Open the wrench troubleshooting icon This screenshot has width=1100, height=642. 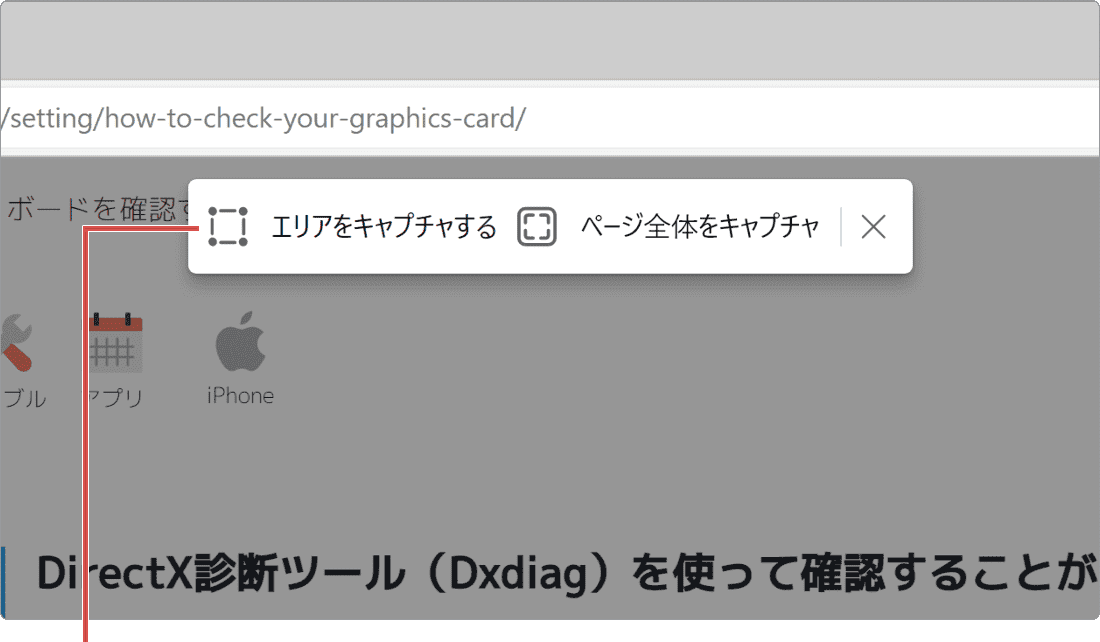[16, 342]
